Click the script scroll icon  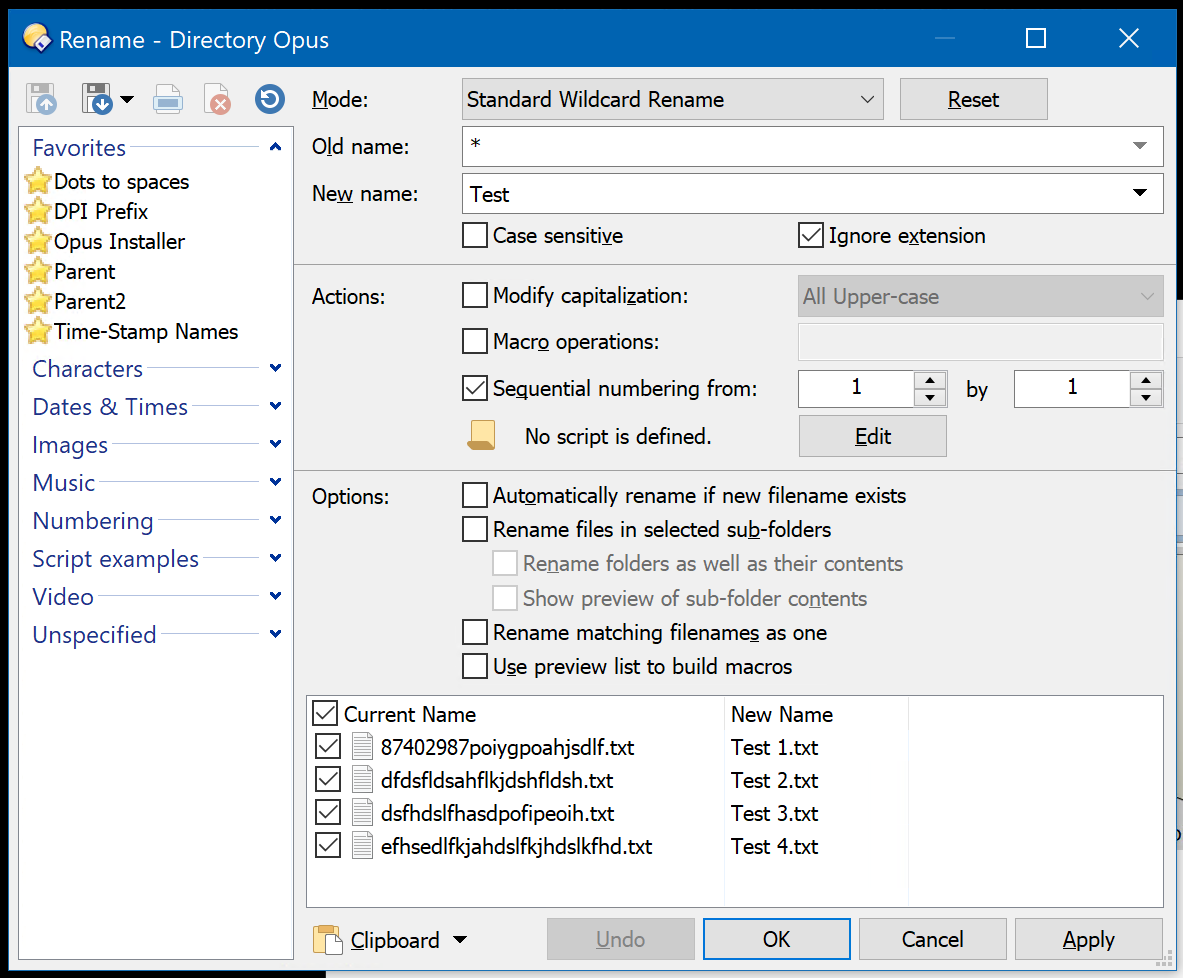481,435
